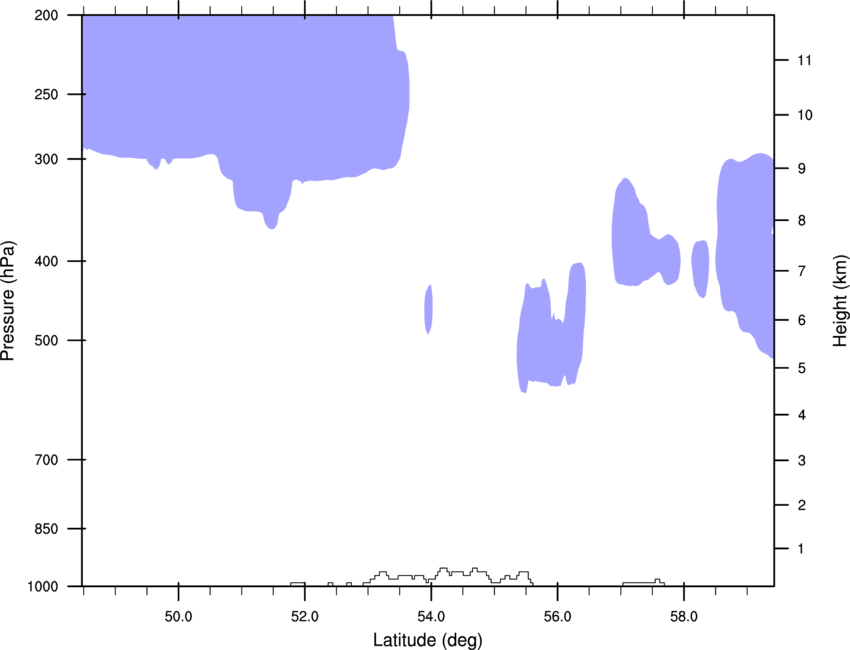Select the 400 pressure tick label

coord(46,261)
